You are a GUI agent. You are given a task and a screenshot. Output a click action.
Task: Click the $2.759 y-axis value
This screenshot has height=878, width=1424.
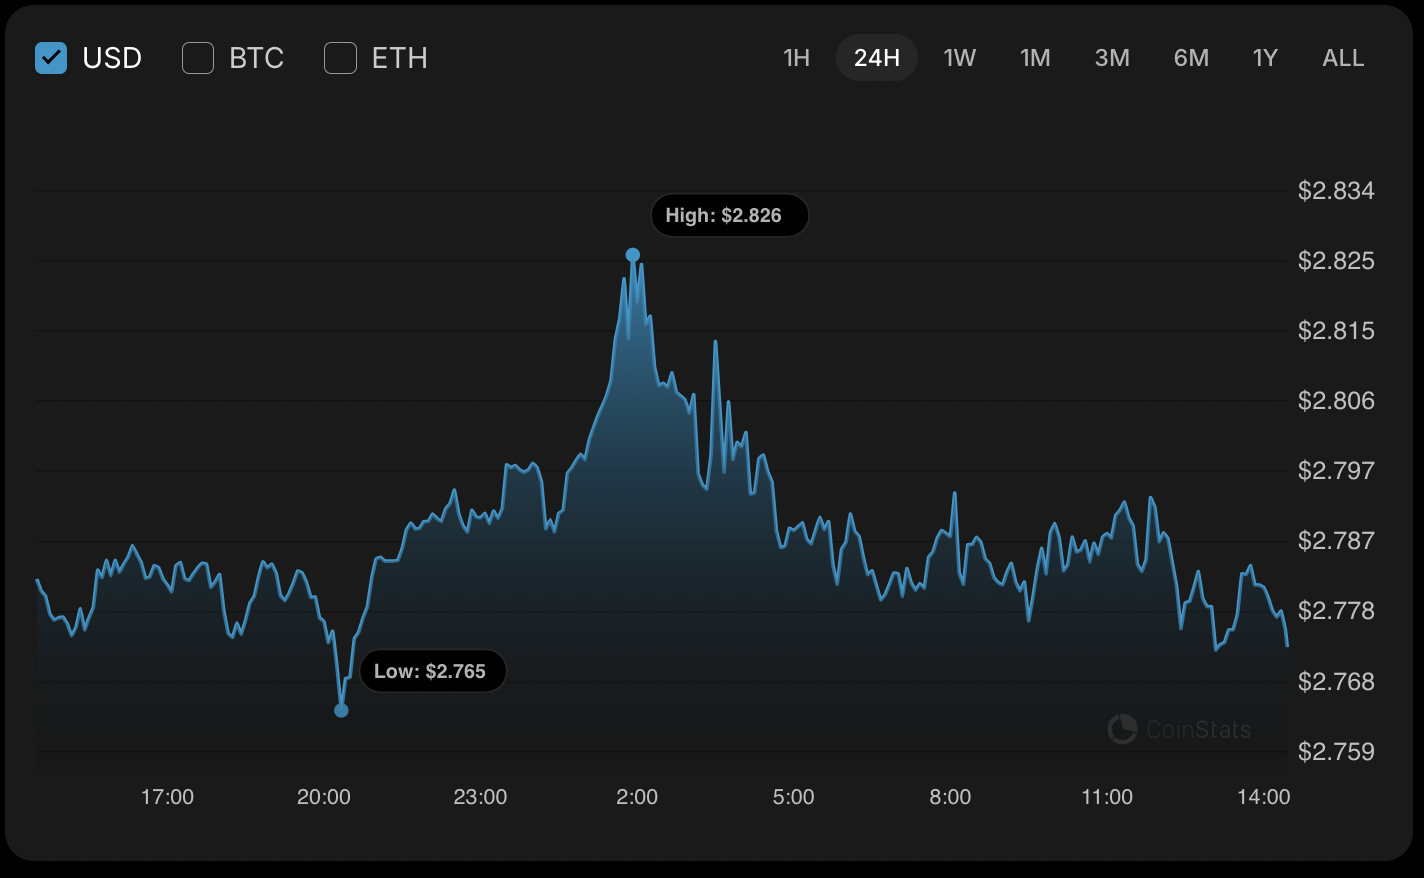pyautogui.click(x=1336, y=752)
